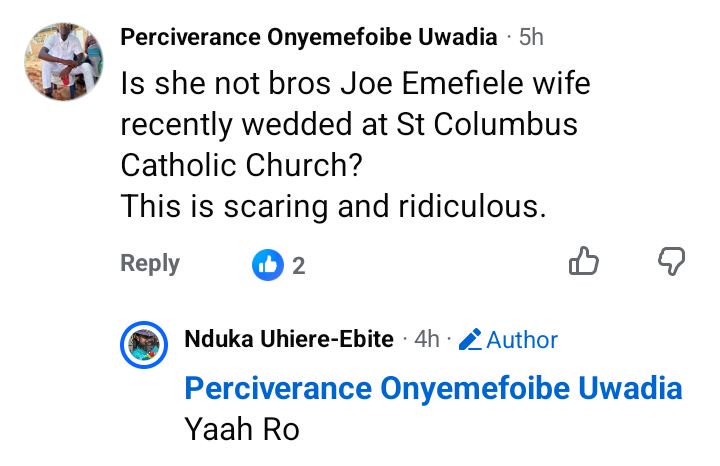
Task: View the reaction count of 2
Action: tap(298, 266)
